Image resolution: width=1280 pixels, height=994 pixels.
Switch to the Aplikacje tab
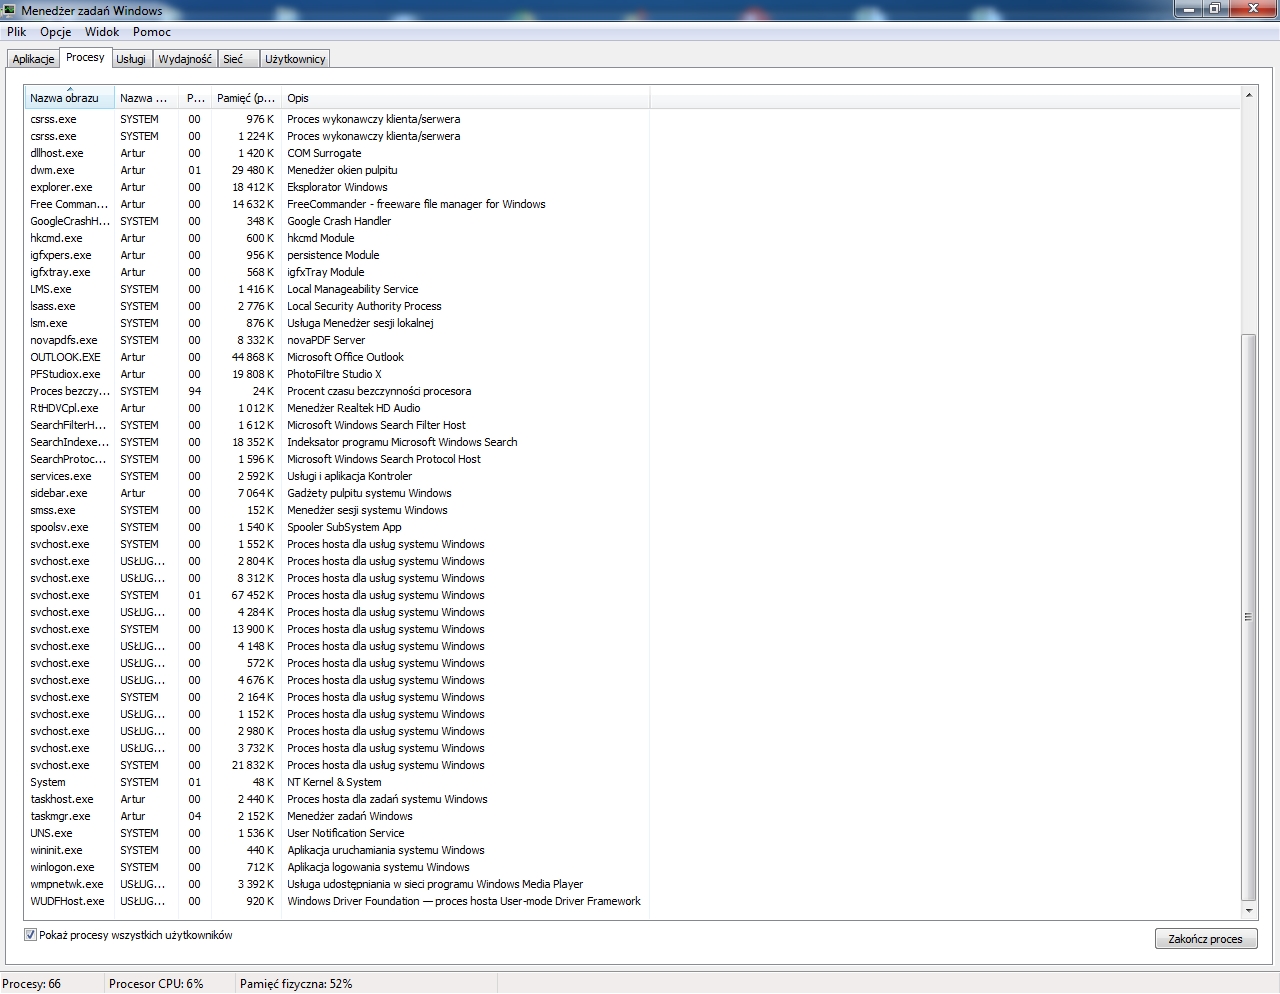coord(33,59)
